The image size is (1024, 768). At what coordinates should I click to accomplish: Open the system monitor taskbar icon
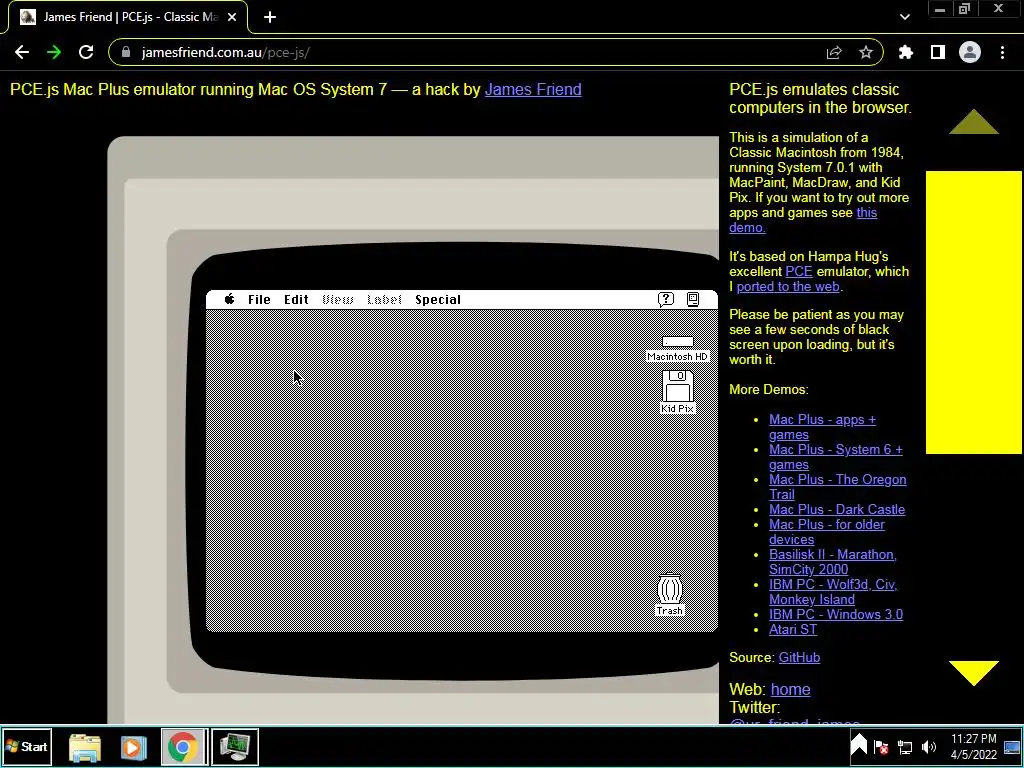[235, 747]
